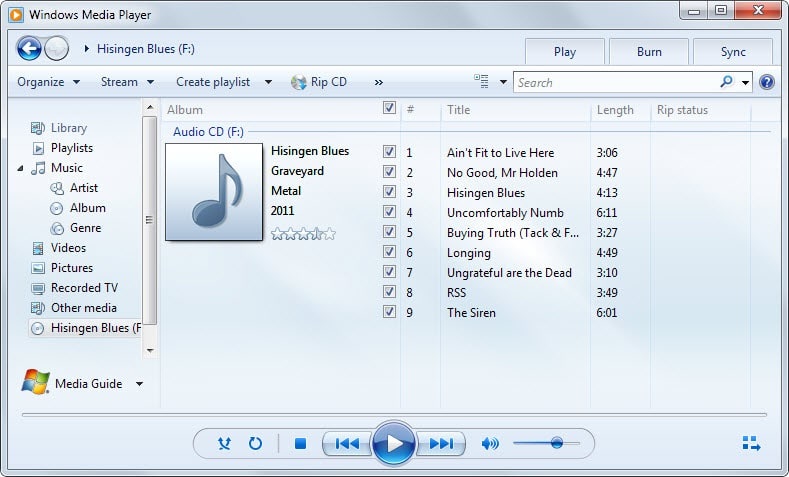Click the Back navigation arrow
Screen dimensions: 789x477
tap(29, 48)
